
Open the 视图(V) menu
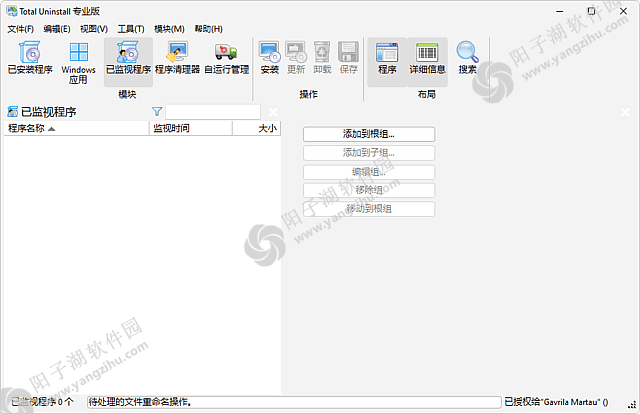[x=94, y=29]
